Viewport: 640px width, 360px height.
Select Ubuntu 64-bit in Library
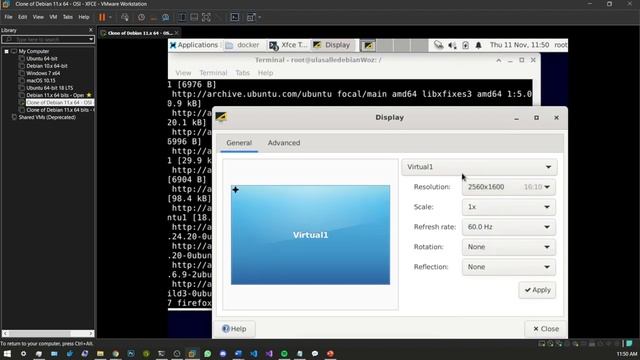click(x=42, y=59)
